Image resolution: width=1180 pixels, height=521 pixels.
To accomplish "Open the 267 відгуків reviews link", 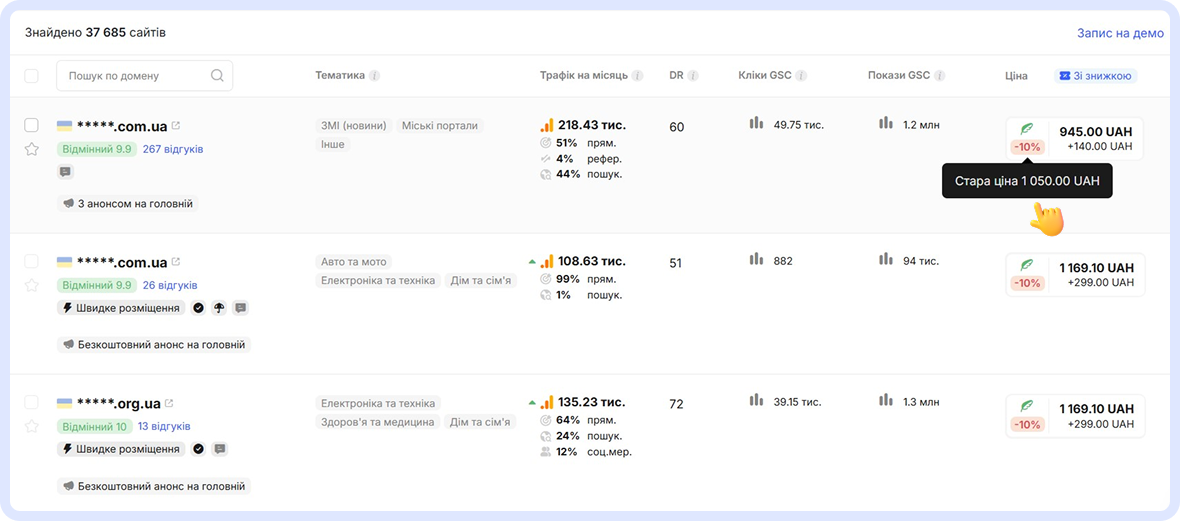I will pos(172,149).
